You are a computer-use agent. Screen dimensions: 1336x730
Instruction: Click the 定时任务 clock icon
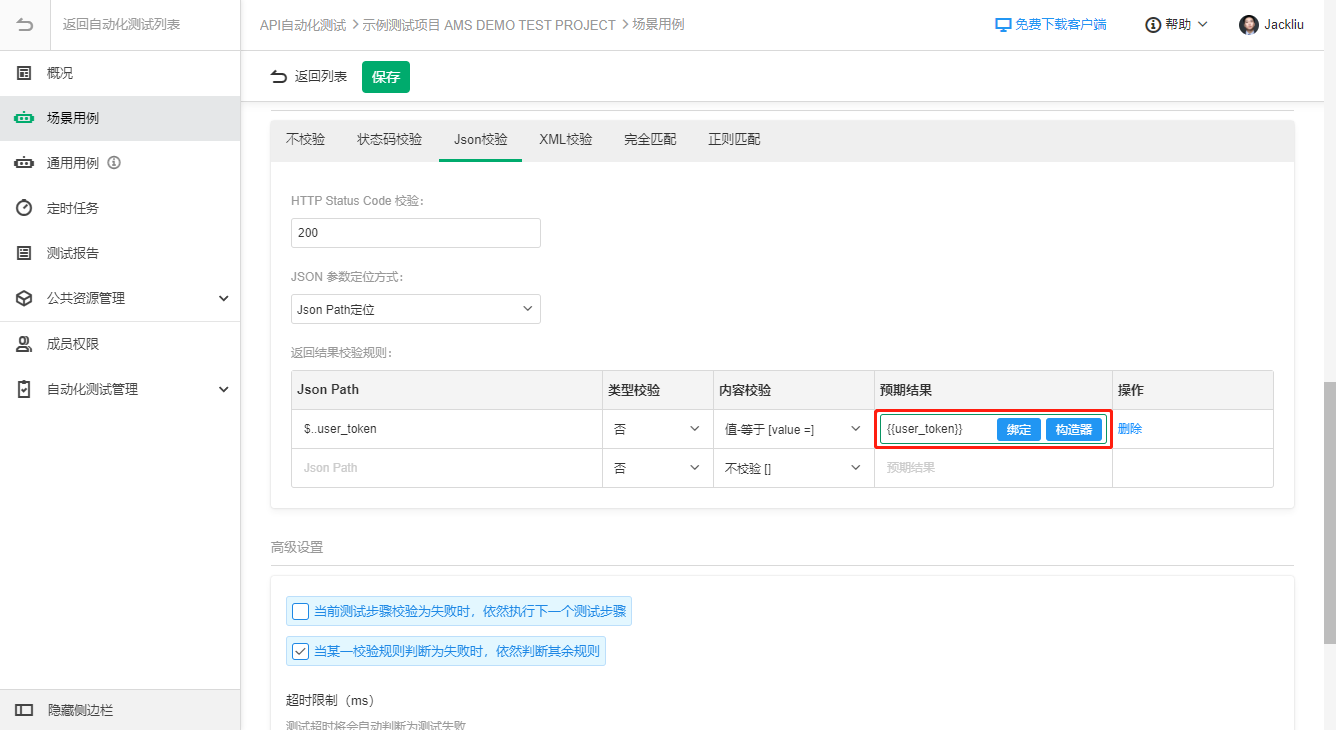coord(24,208)
